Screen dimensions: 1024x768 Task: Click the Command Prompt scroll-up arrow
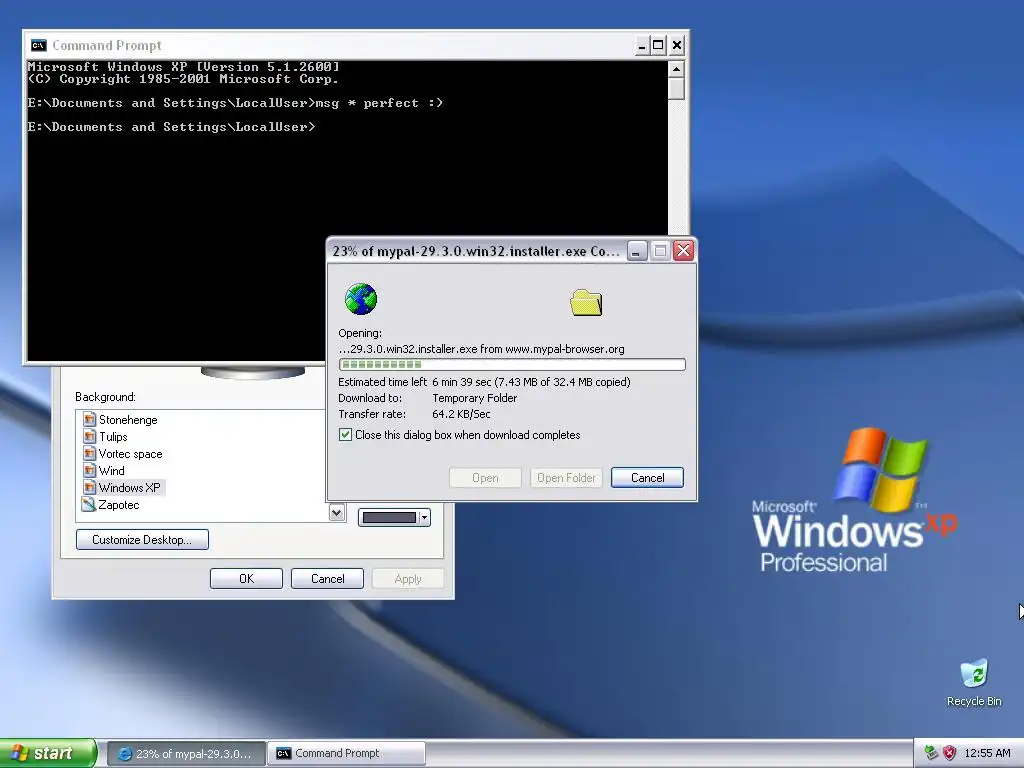click(x=677, y=69)
